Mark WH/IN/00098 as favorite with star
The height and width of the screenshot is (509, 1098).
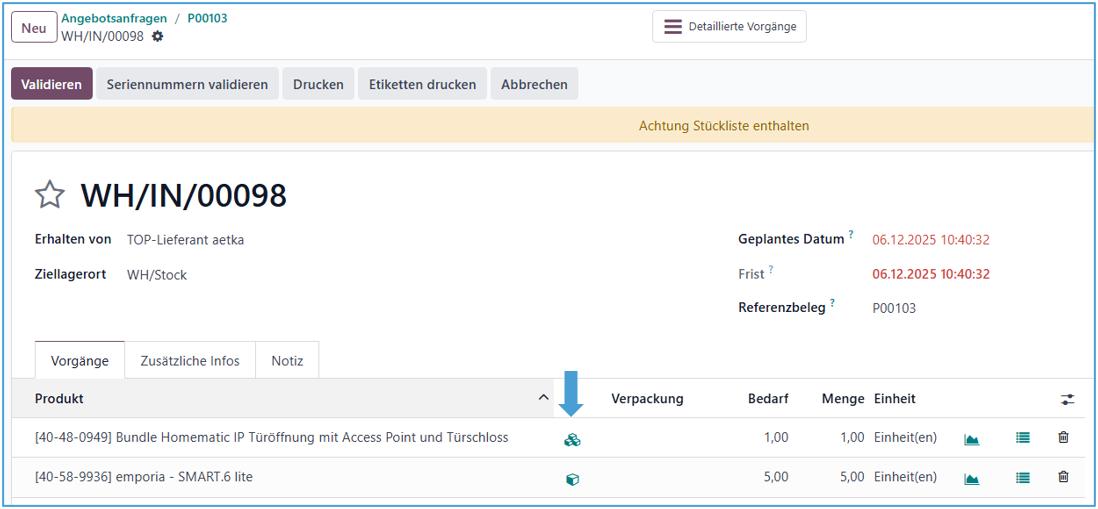click(50, 194)
